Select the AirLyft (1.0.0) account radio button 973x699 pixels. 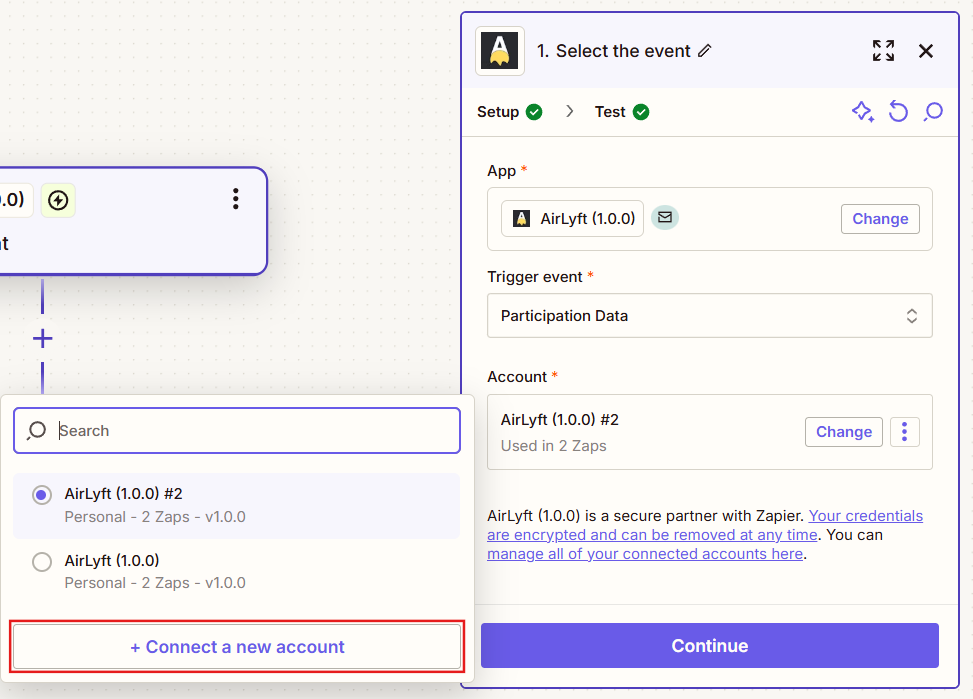pyautogui.click(x=42, y=562)
